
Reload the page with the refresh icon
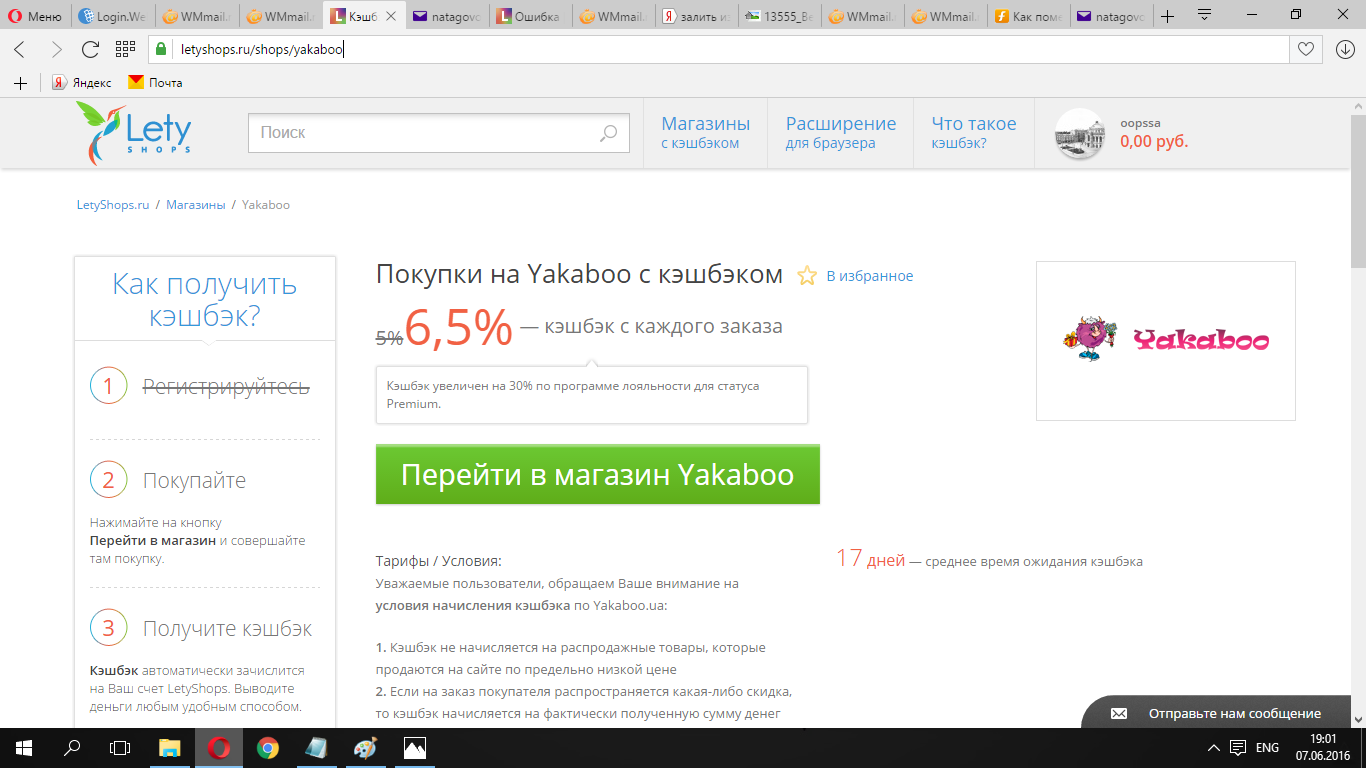coord(90,49)
